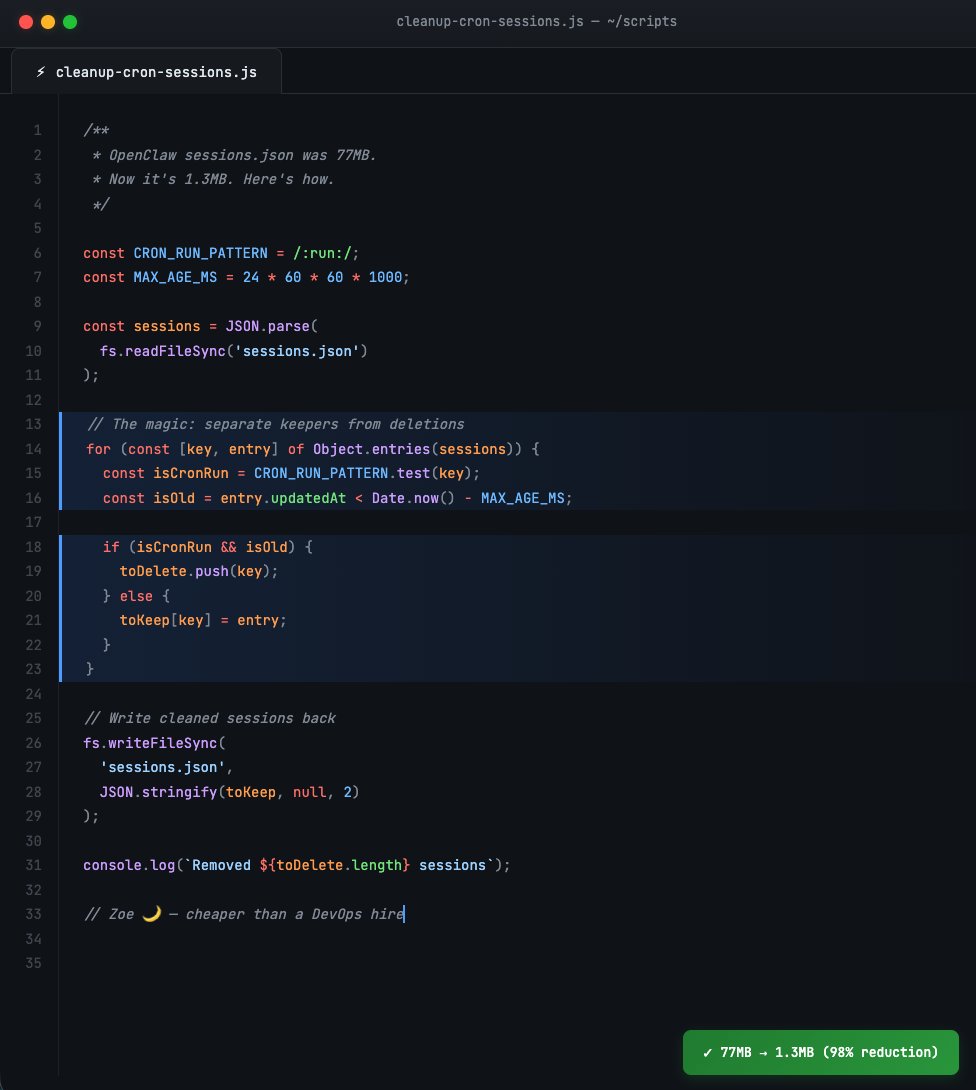This screenshot has height=1090, width=976.
Task: Click Date.now() on line 16
Action: pyautogui.click(x=413, y=498)
